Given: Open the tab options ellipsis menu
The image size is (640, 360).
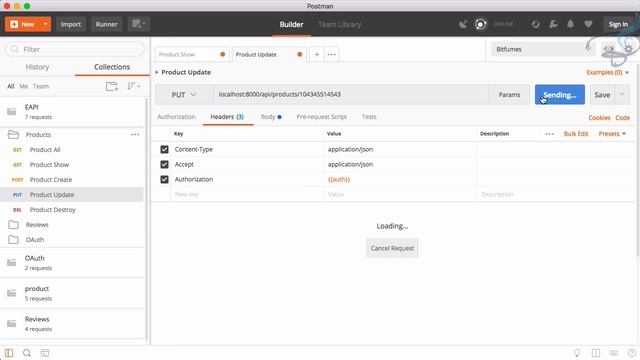Looking at the screenshot, I should coord(331,54).
